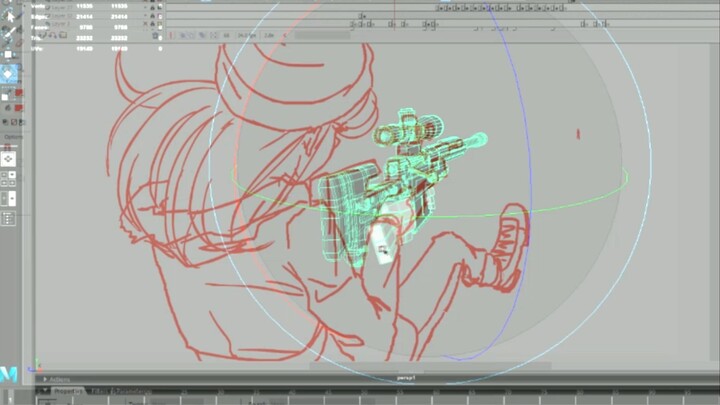Viewport: 720px width, 405px height.
Task: Open the red stroke color swatch
Action: (x=19, y=93)
